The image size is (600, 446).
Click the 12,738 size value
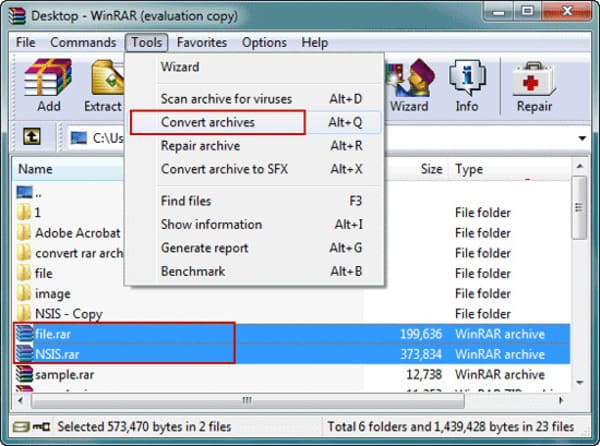[424, 374]
